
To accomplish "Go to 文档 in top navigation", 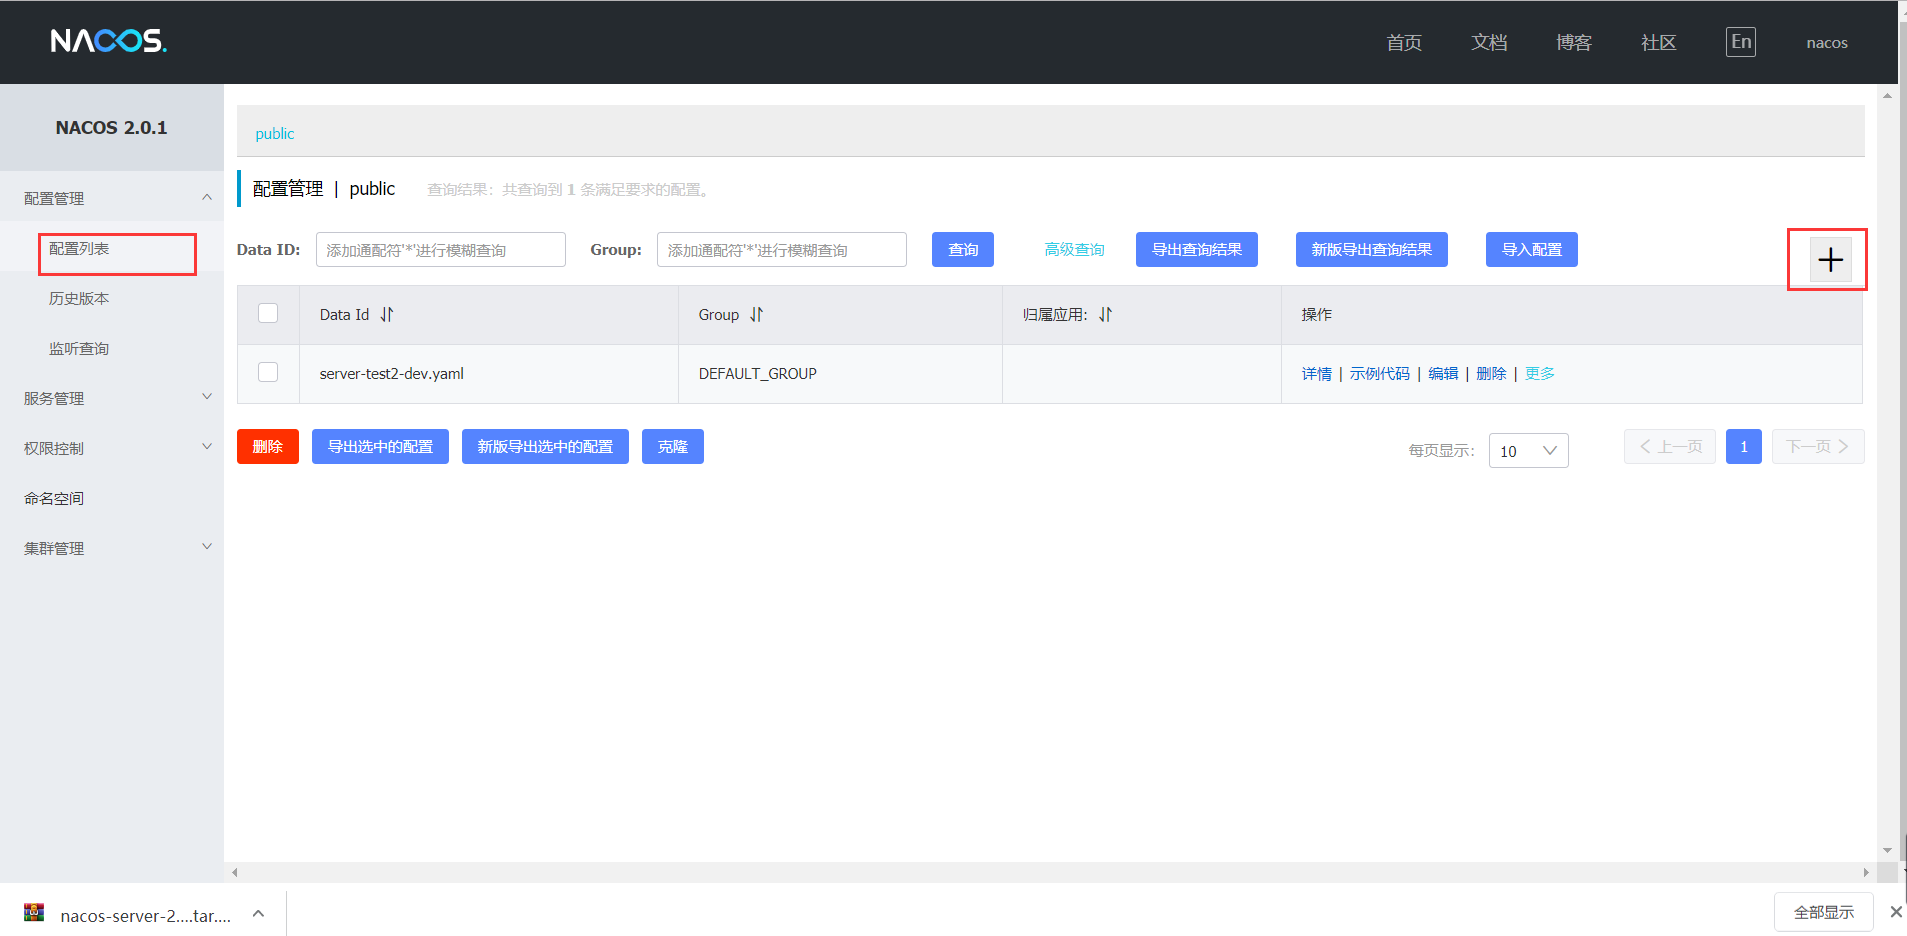I will 1489,43.
